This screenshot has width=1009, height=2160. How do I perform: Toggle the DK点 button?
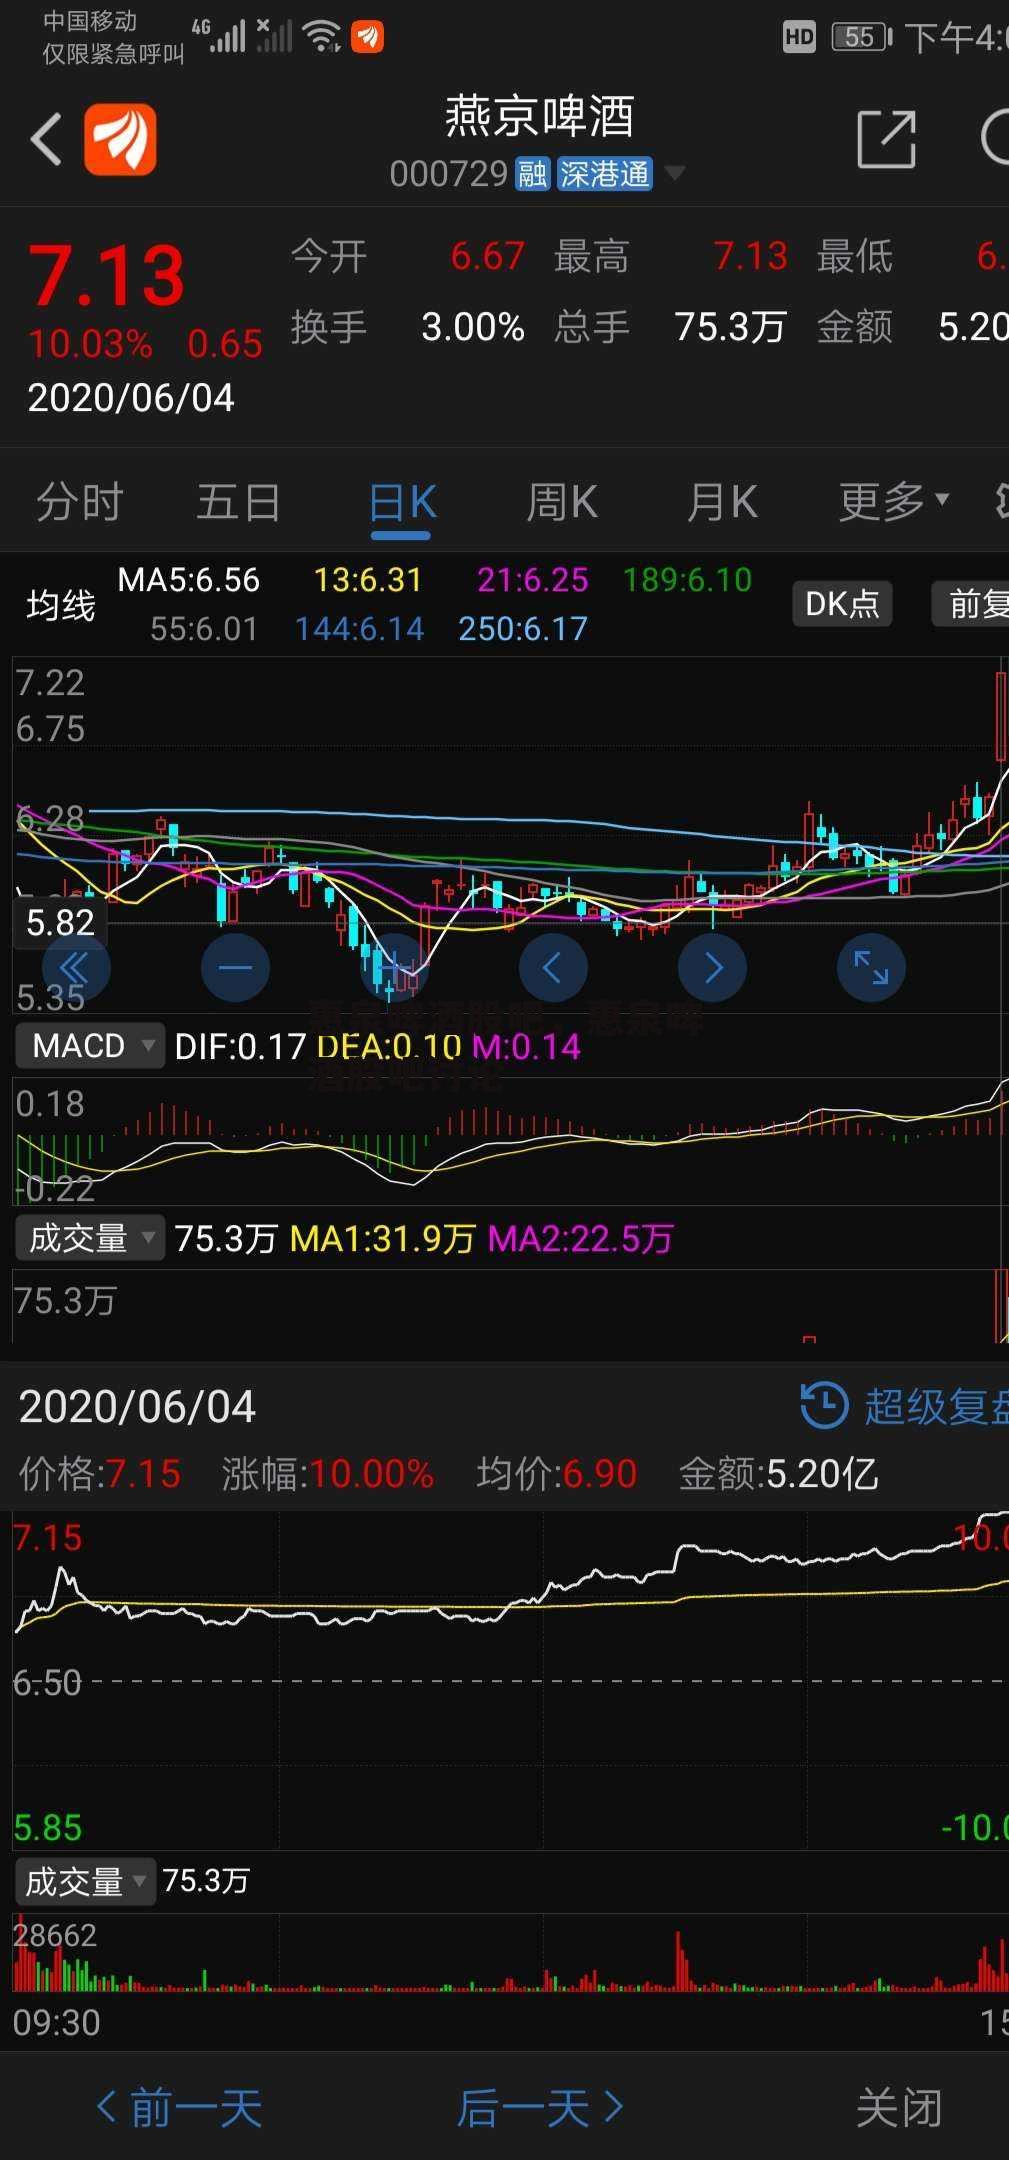[x=842, y=604]
